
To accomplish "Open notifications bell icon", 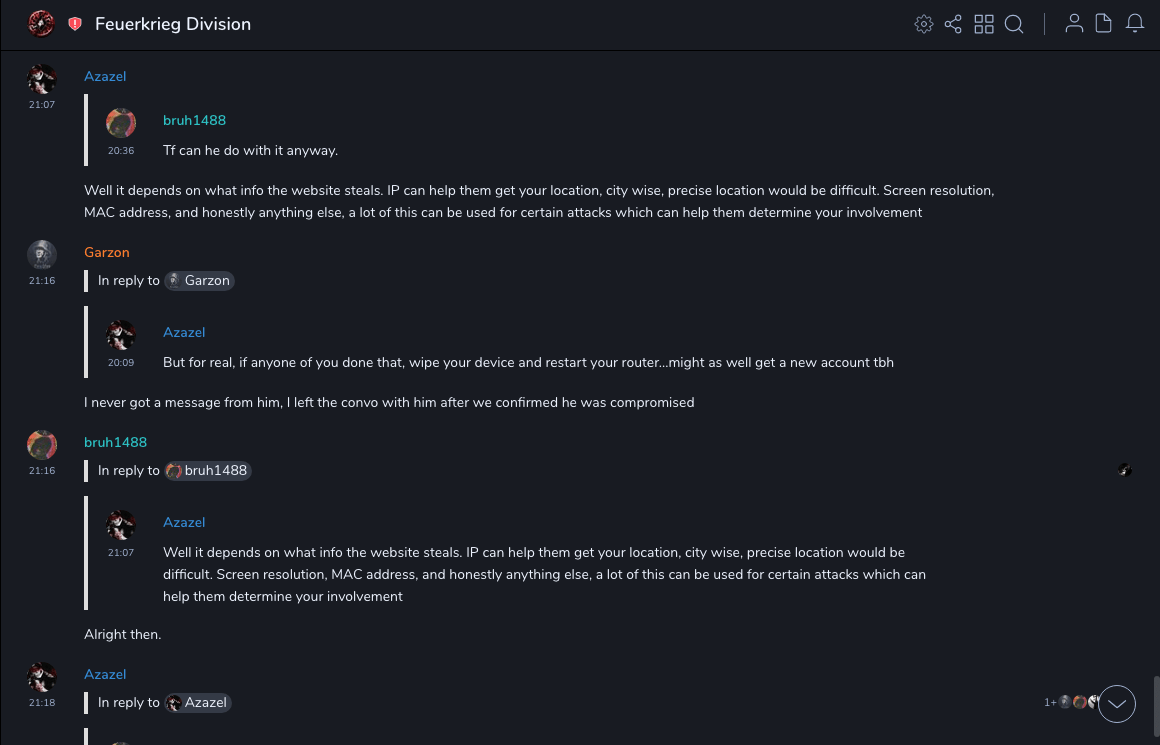I will click(1135, 24).
